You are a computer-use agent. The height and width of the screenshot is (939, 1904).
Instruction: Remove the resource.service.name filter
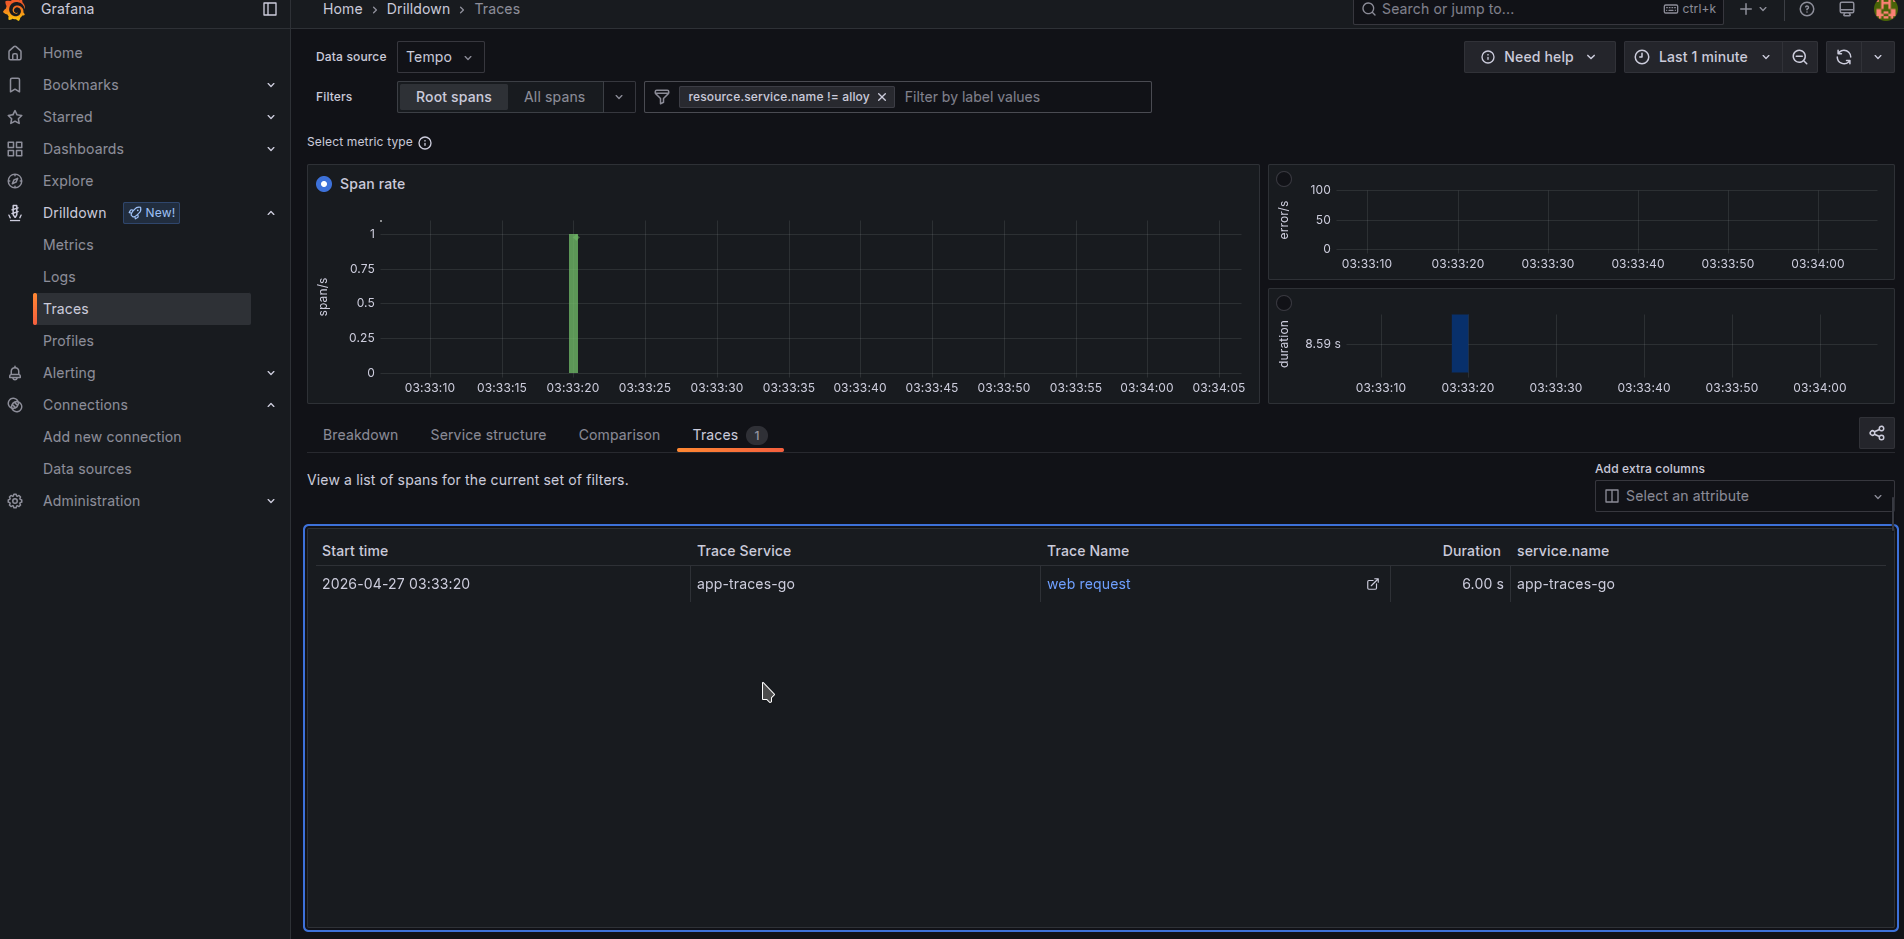point(881,97)
